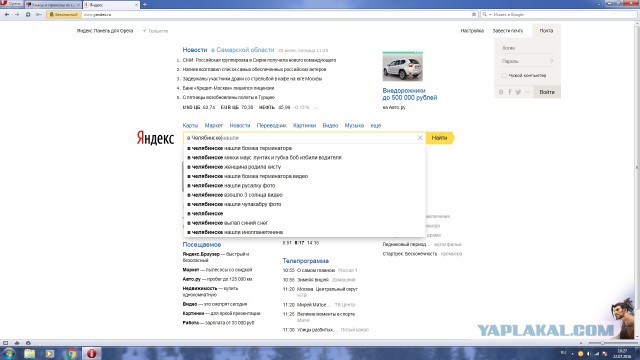
Task: Select suggestion 'нашли инопланетянина'
Action: 304,232
